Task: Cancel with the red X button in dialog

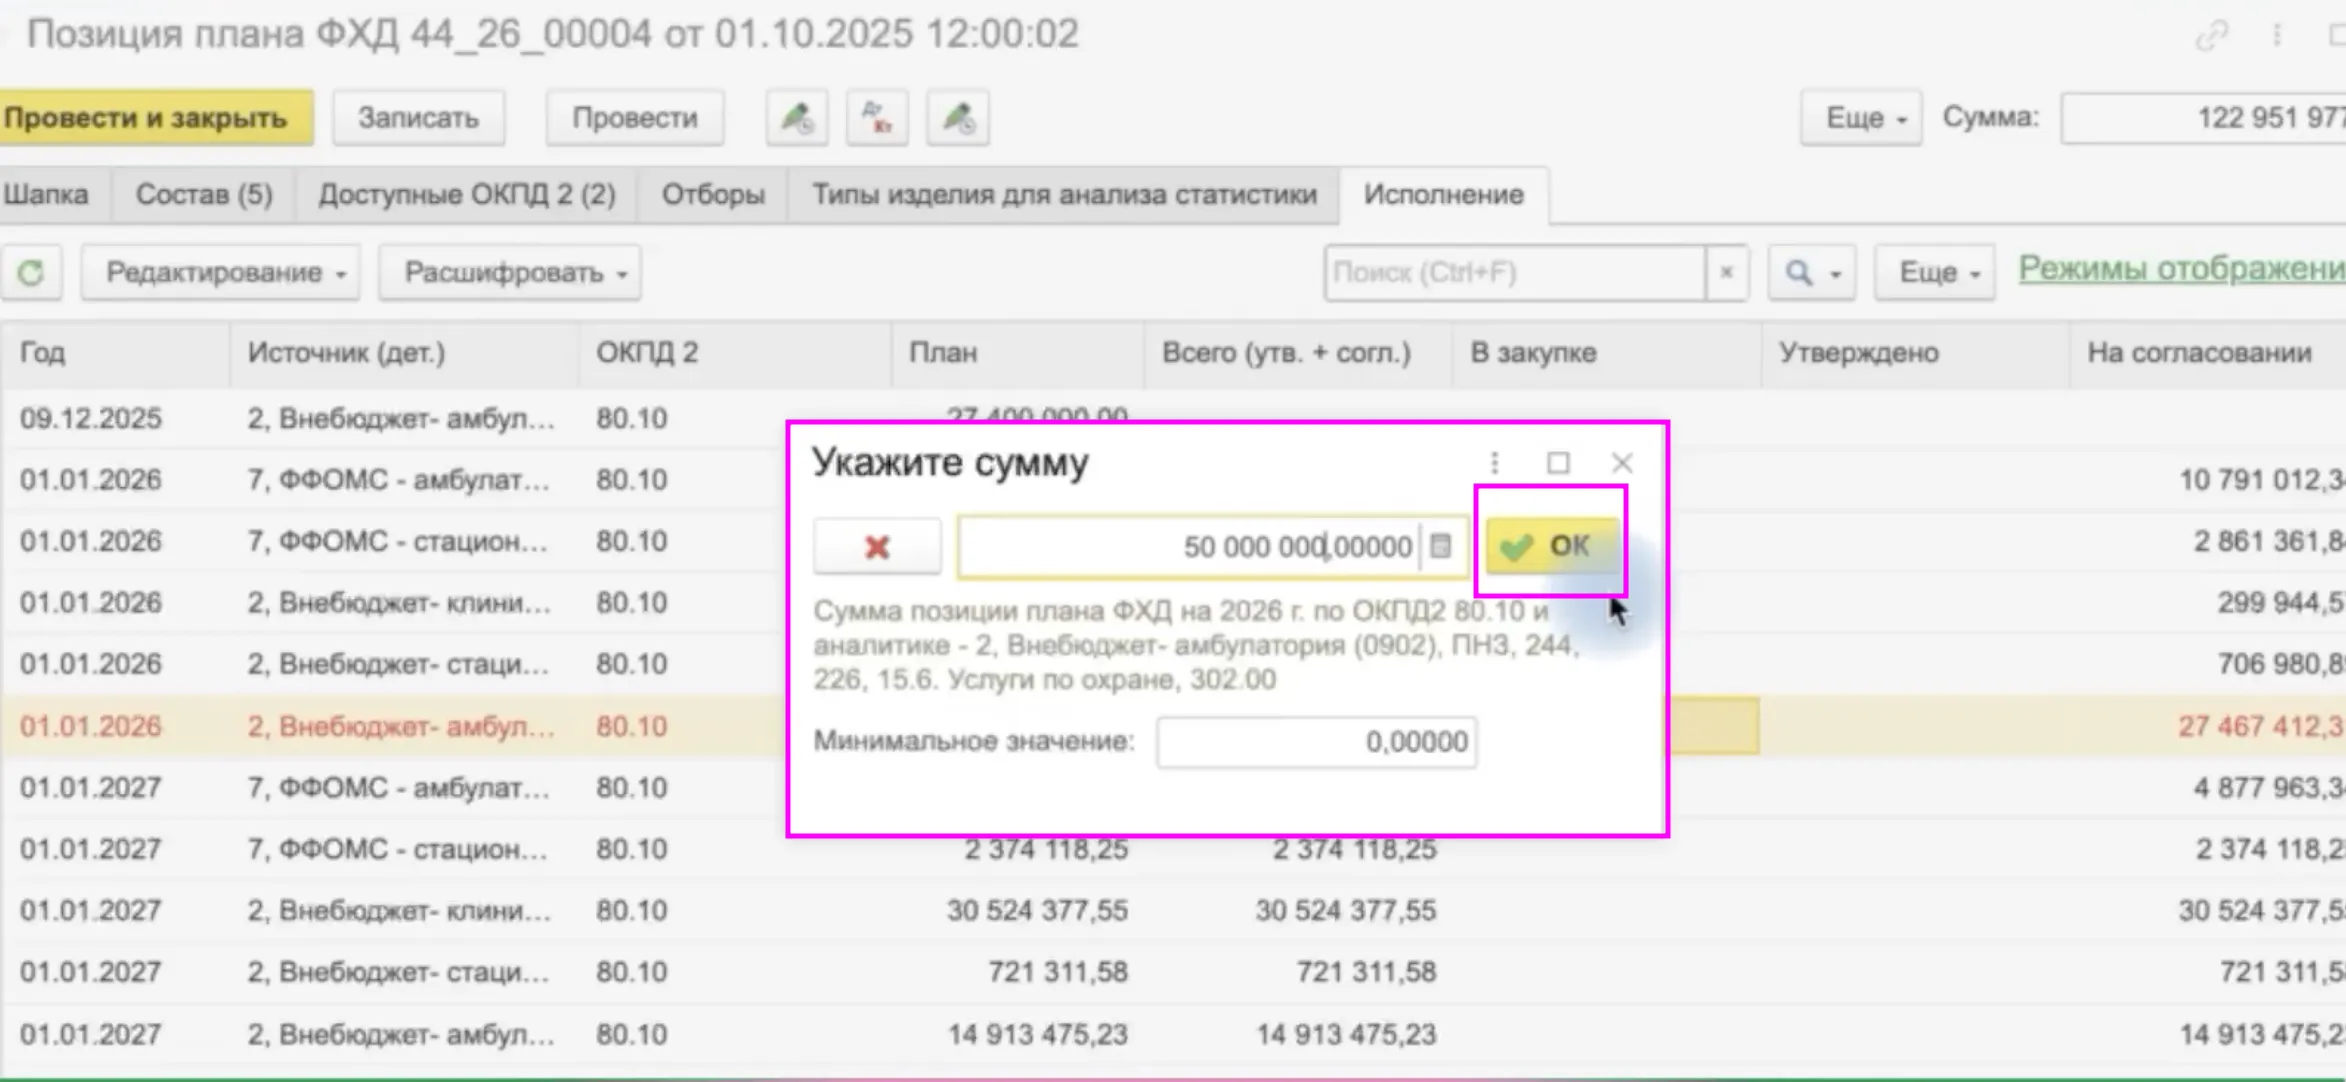Action: [877, 546]
